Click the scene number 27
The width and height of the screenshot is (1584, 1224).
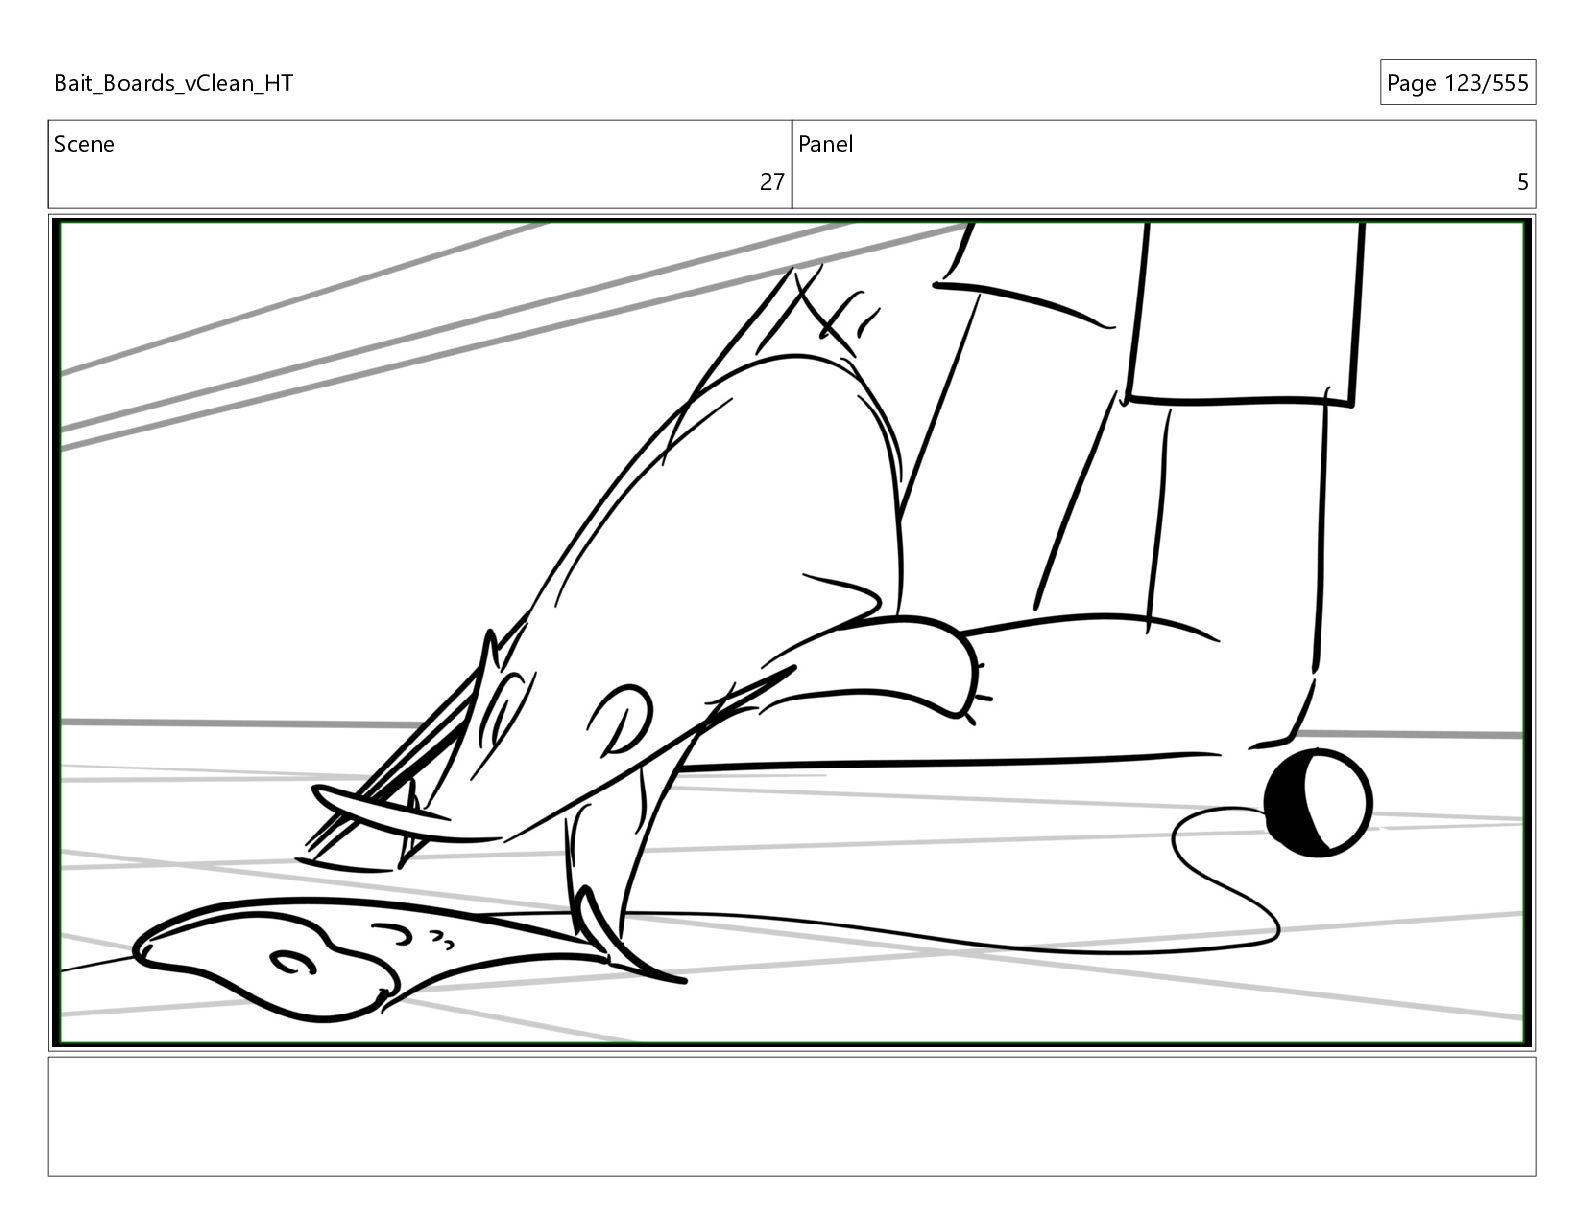tap(772, 182)
